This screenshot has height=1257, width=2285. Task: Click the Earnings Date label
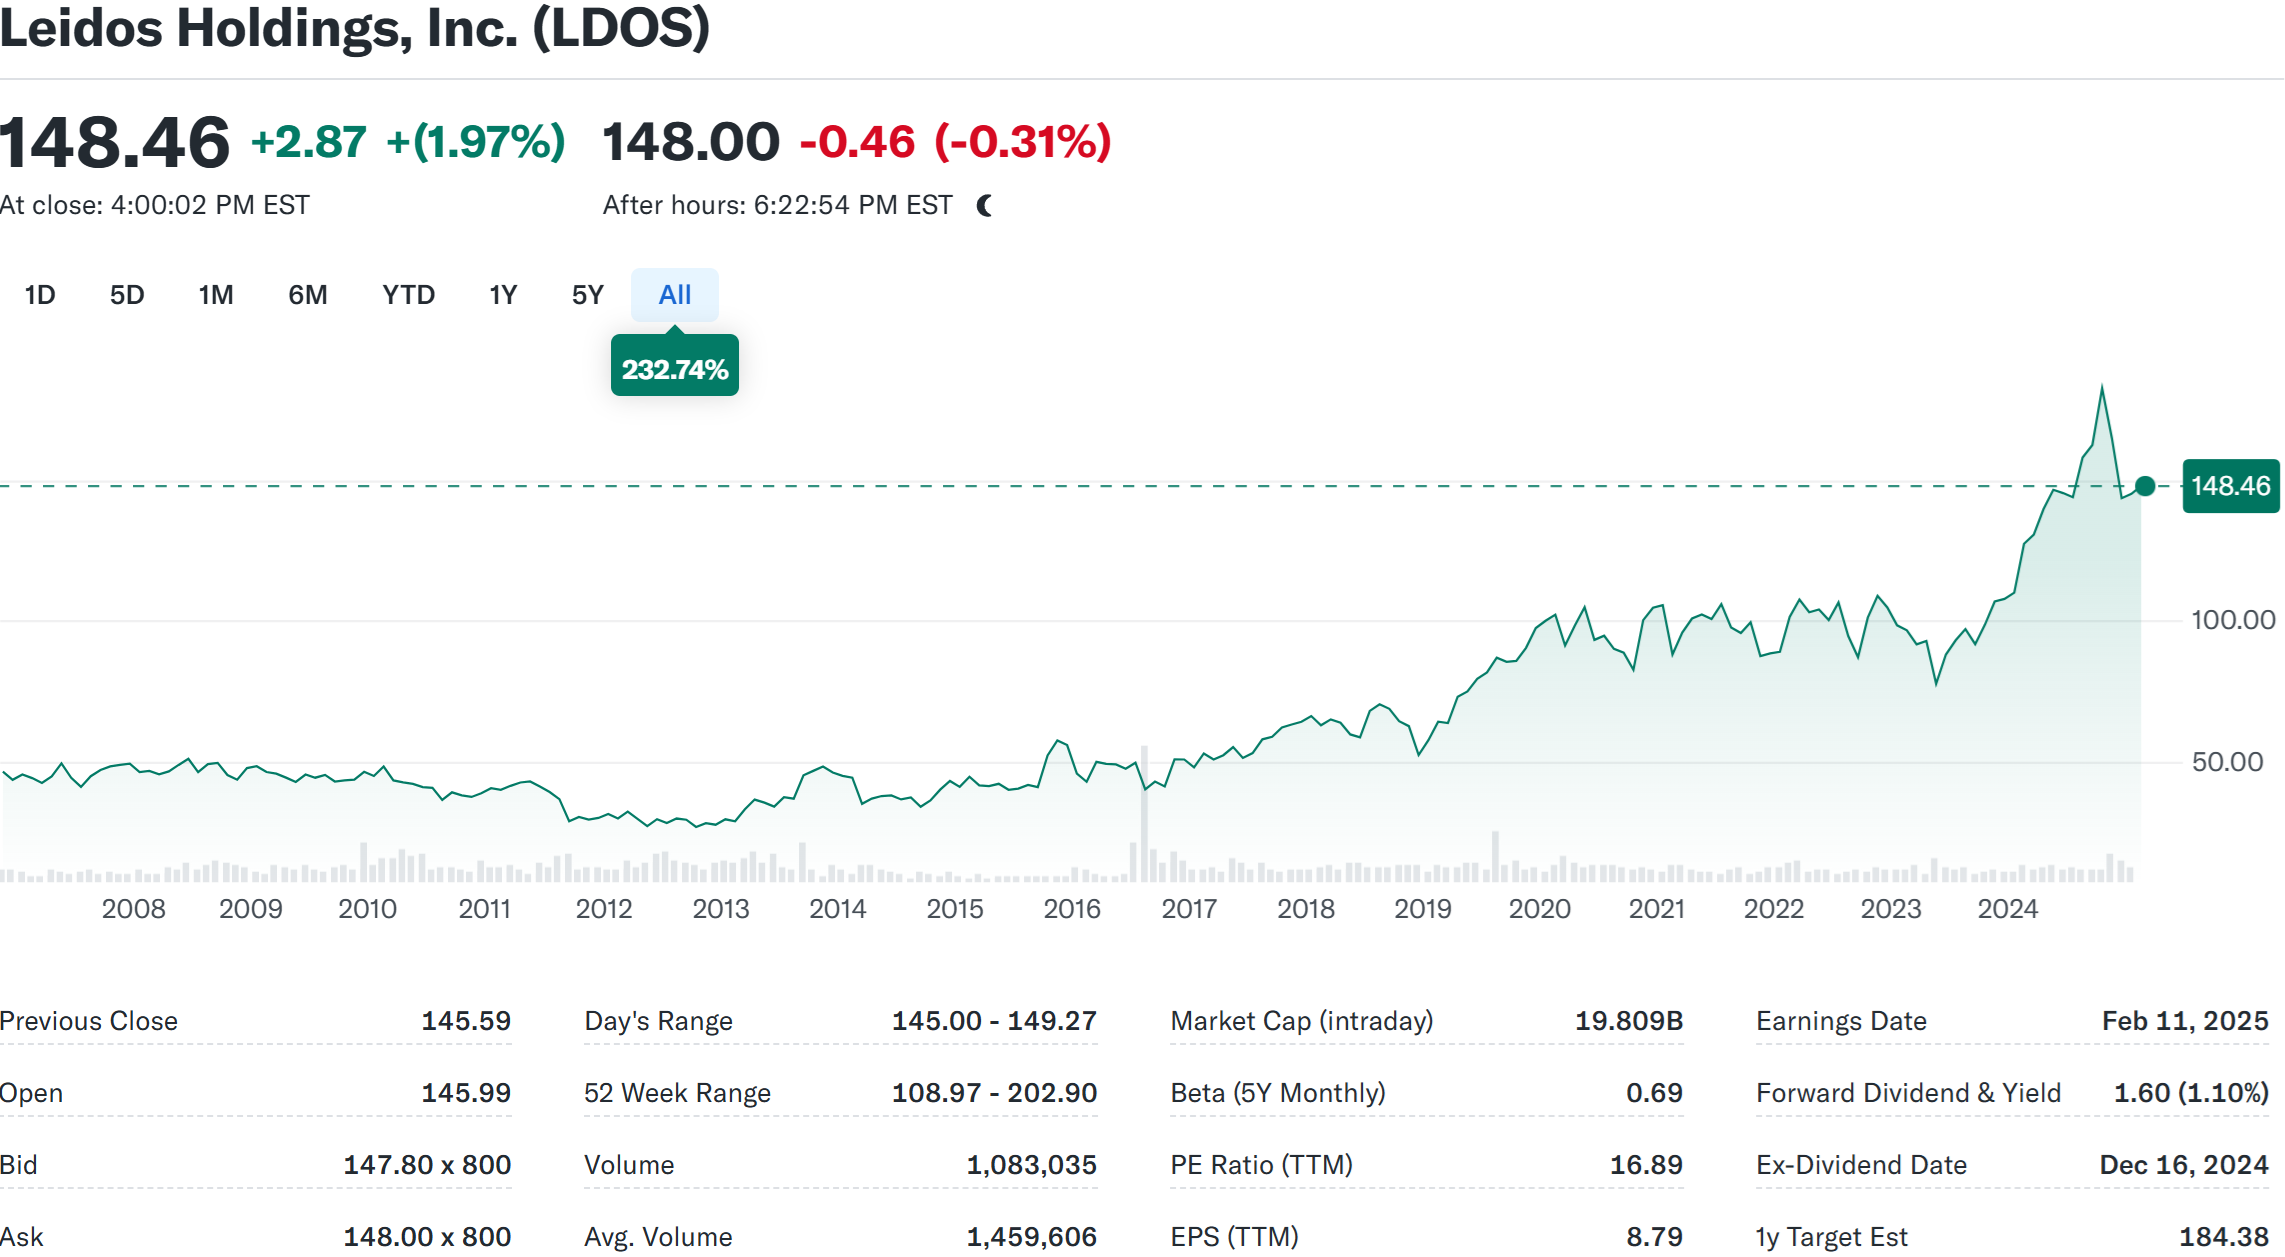click(1841, 1021)
